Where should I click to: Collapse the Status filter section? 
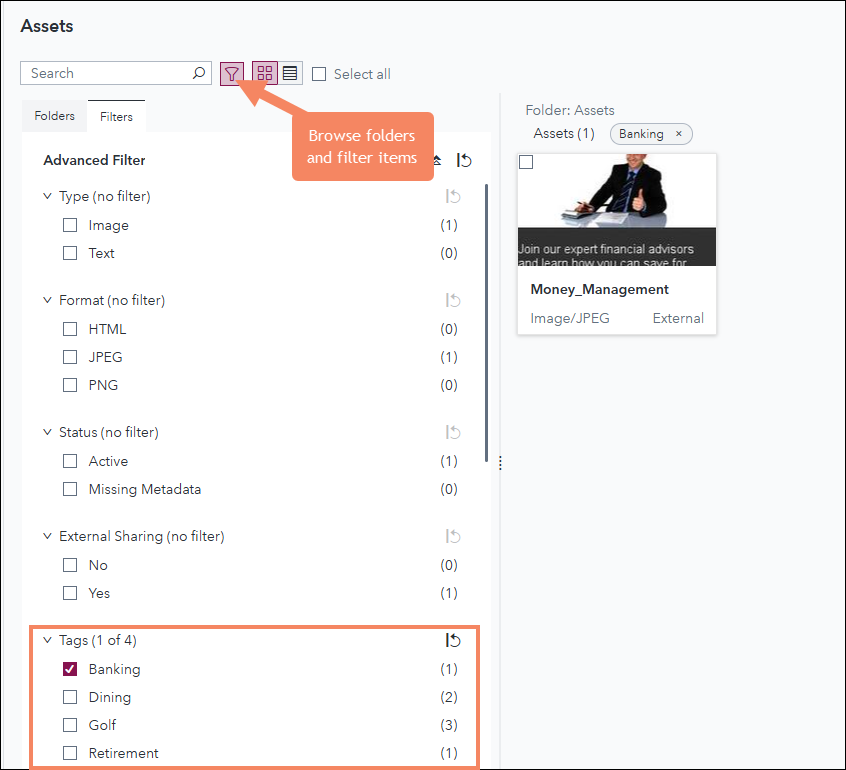tap(47, 432)
